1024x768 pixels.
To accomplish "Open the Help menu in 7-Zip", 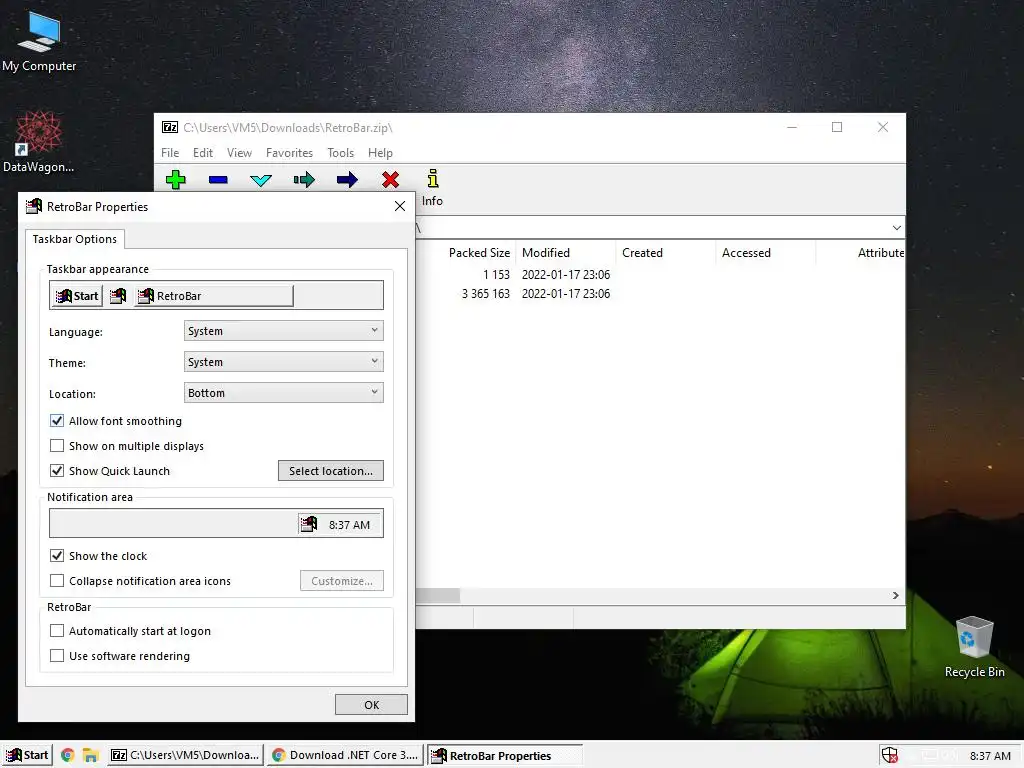I will pyautogui.click(x=380, y=152).
